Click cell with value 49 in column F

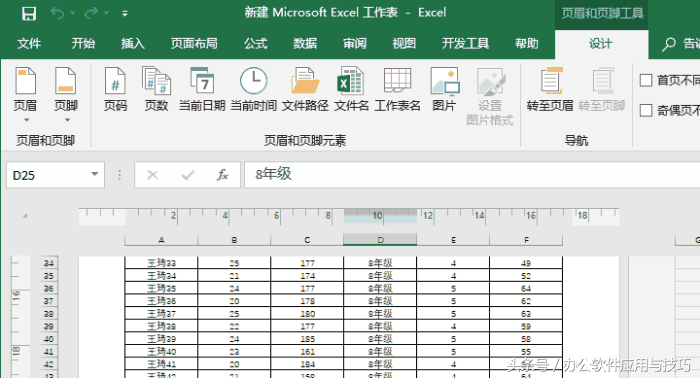point(526,263)
